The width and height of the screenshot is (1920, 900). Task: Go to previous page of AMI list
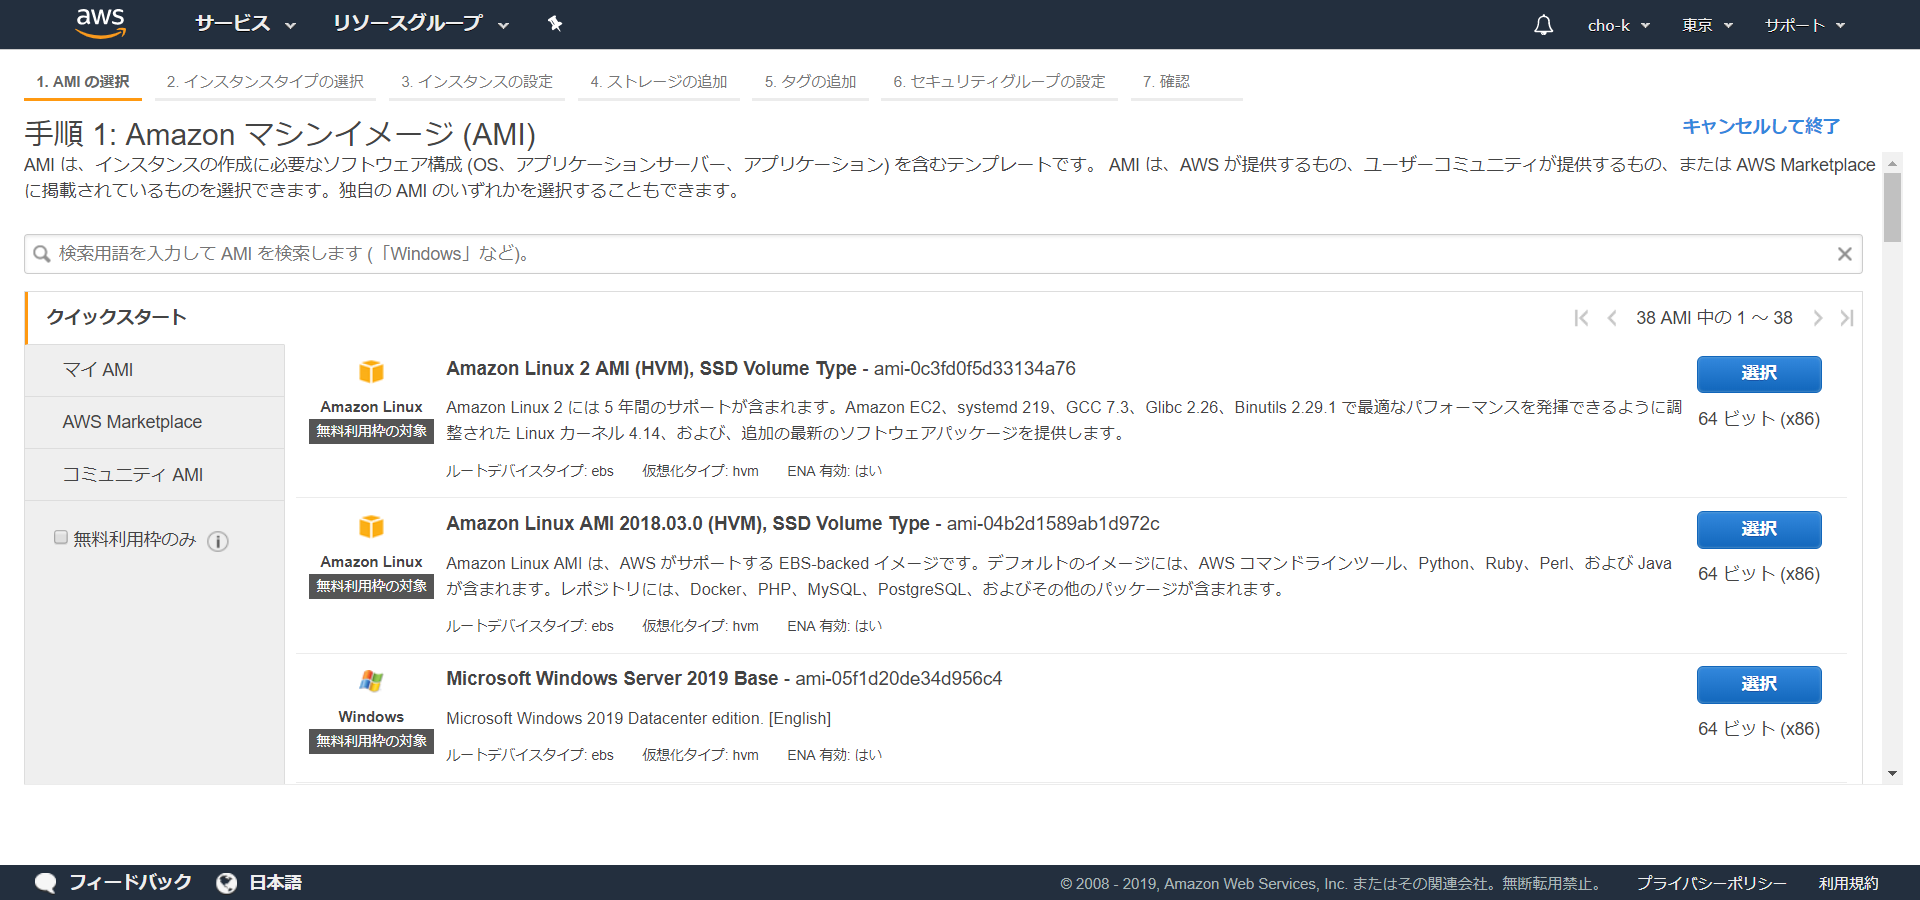[x=1611, y=318]
